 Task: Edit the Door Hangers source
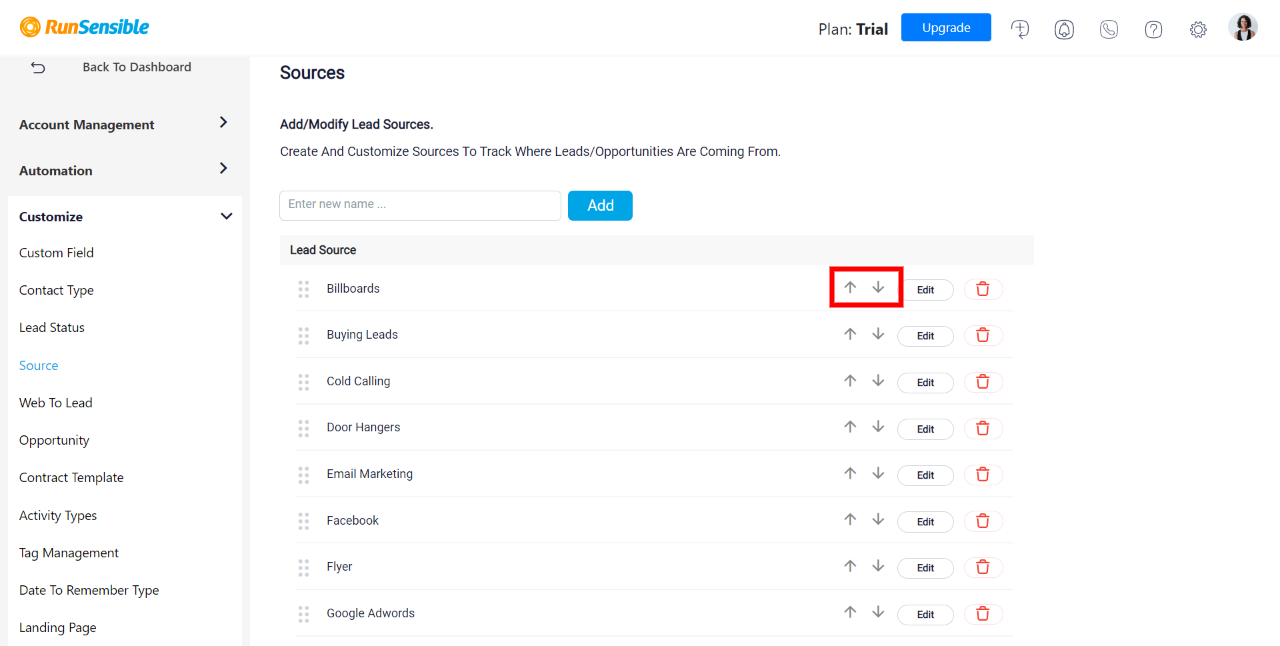tap(925, 429)
